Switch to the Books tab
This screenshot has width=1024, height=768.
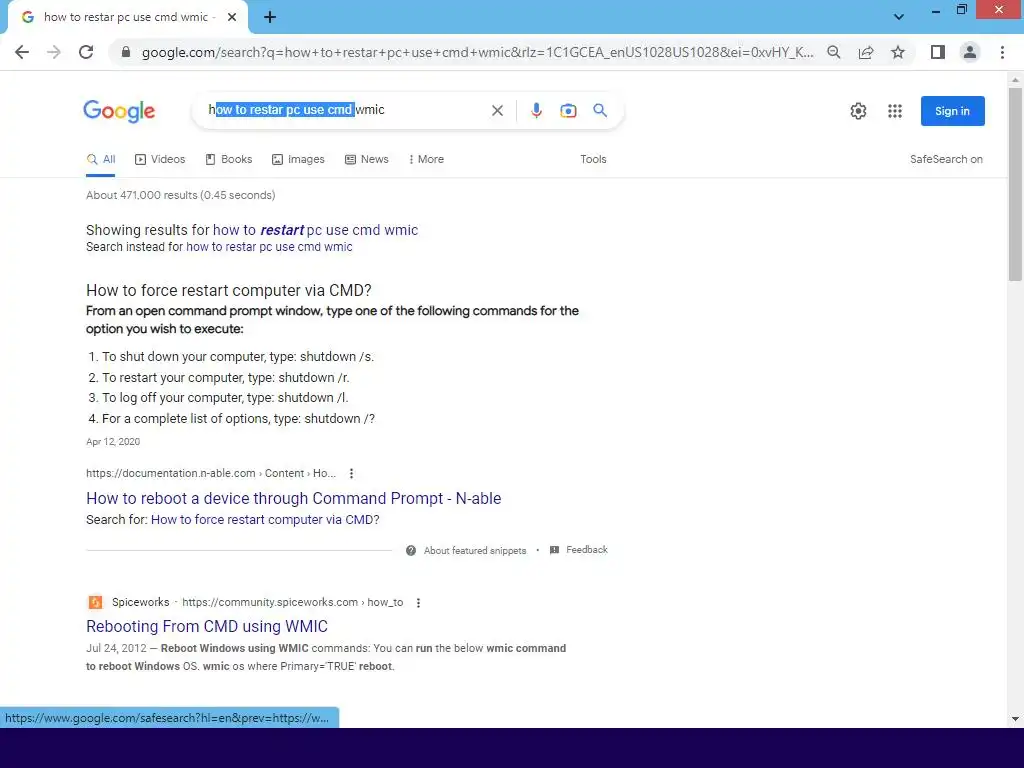point(229,159)
